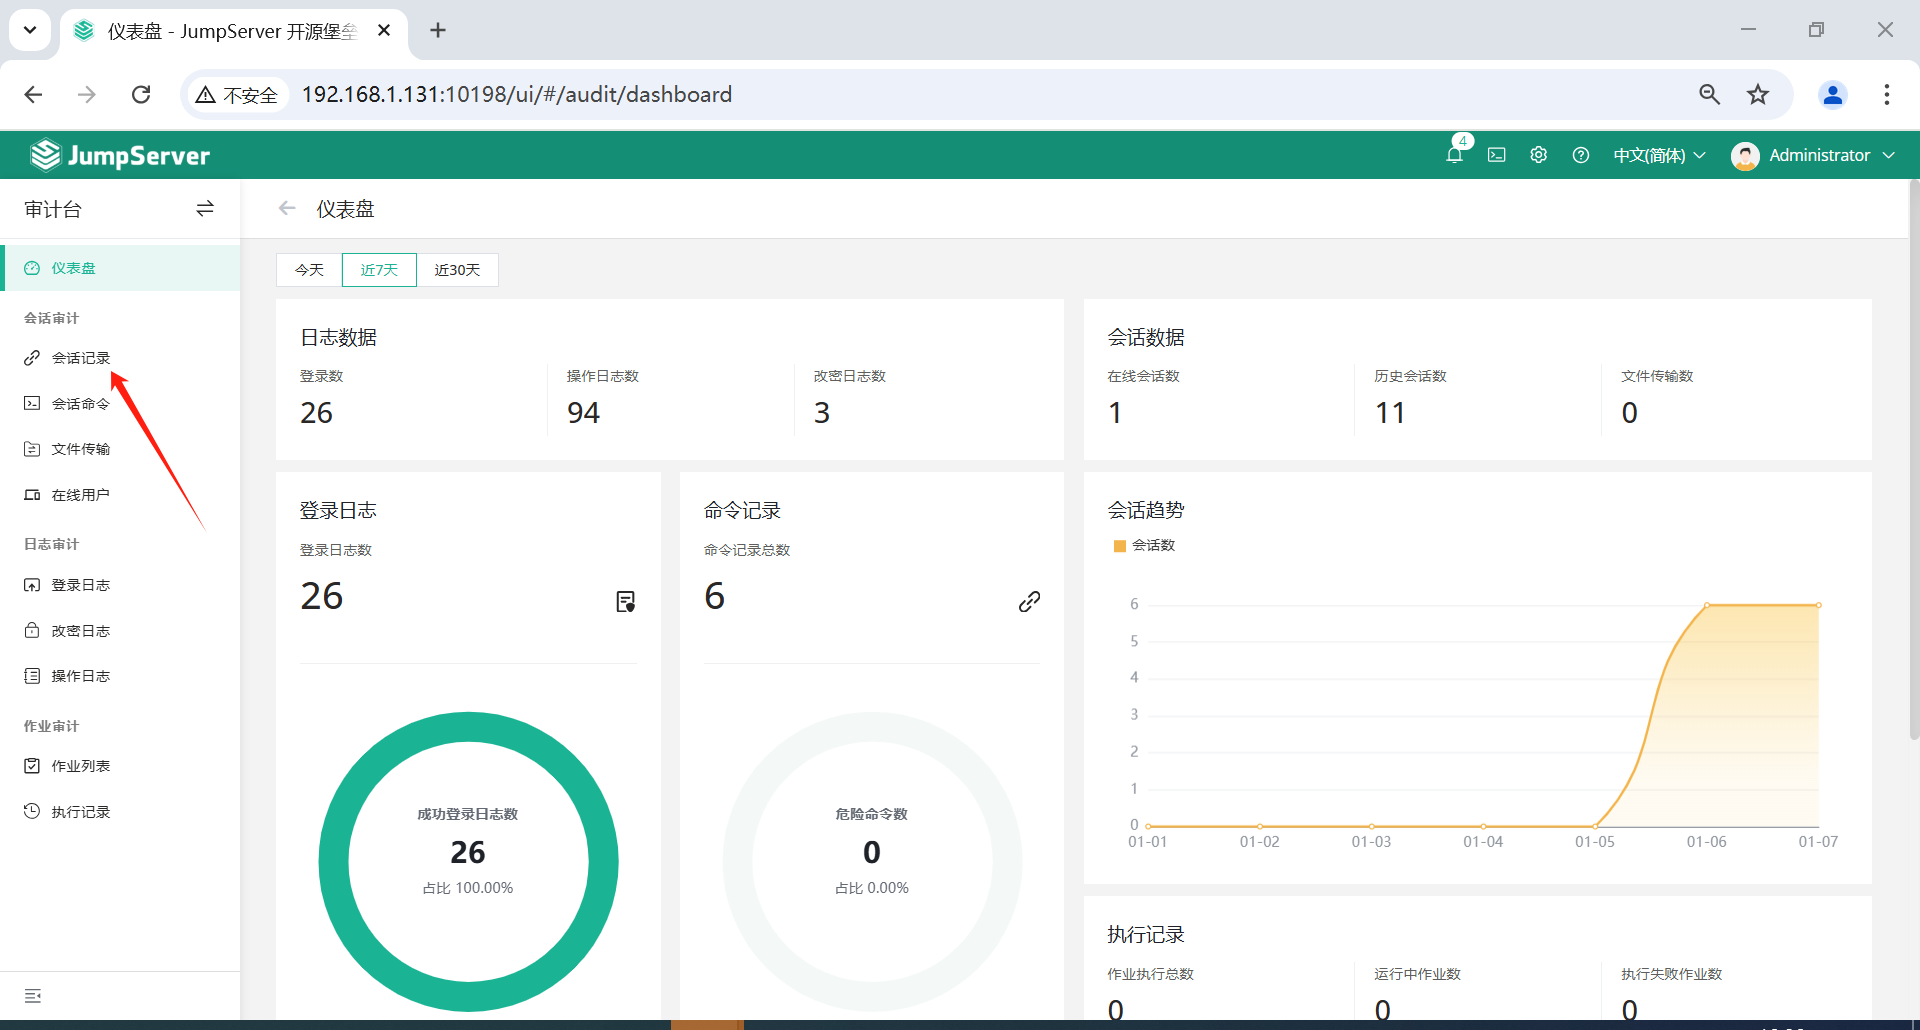Click the 改密日志数 value 3
This screenshot has height=1030, width=1920.
822,413
